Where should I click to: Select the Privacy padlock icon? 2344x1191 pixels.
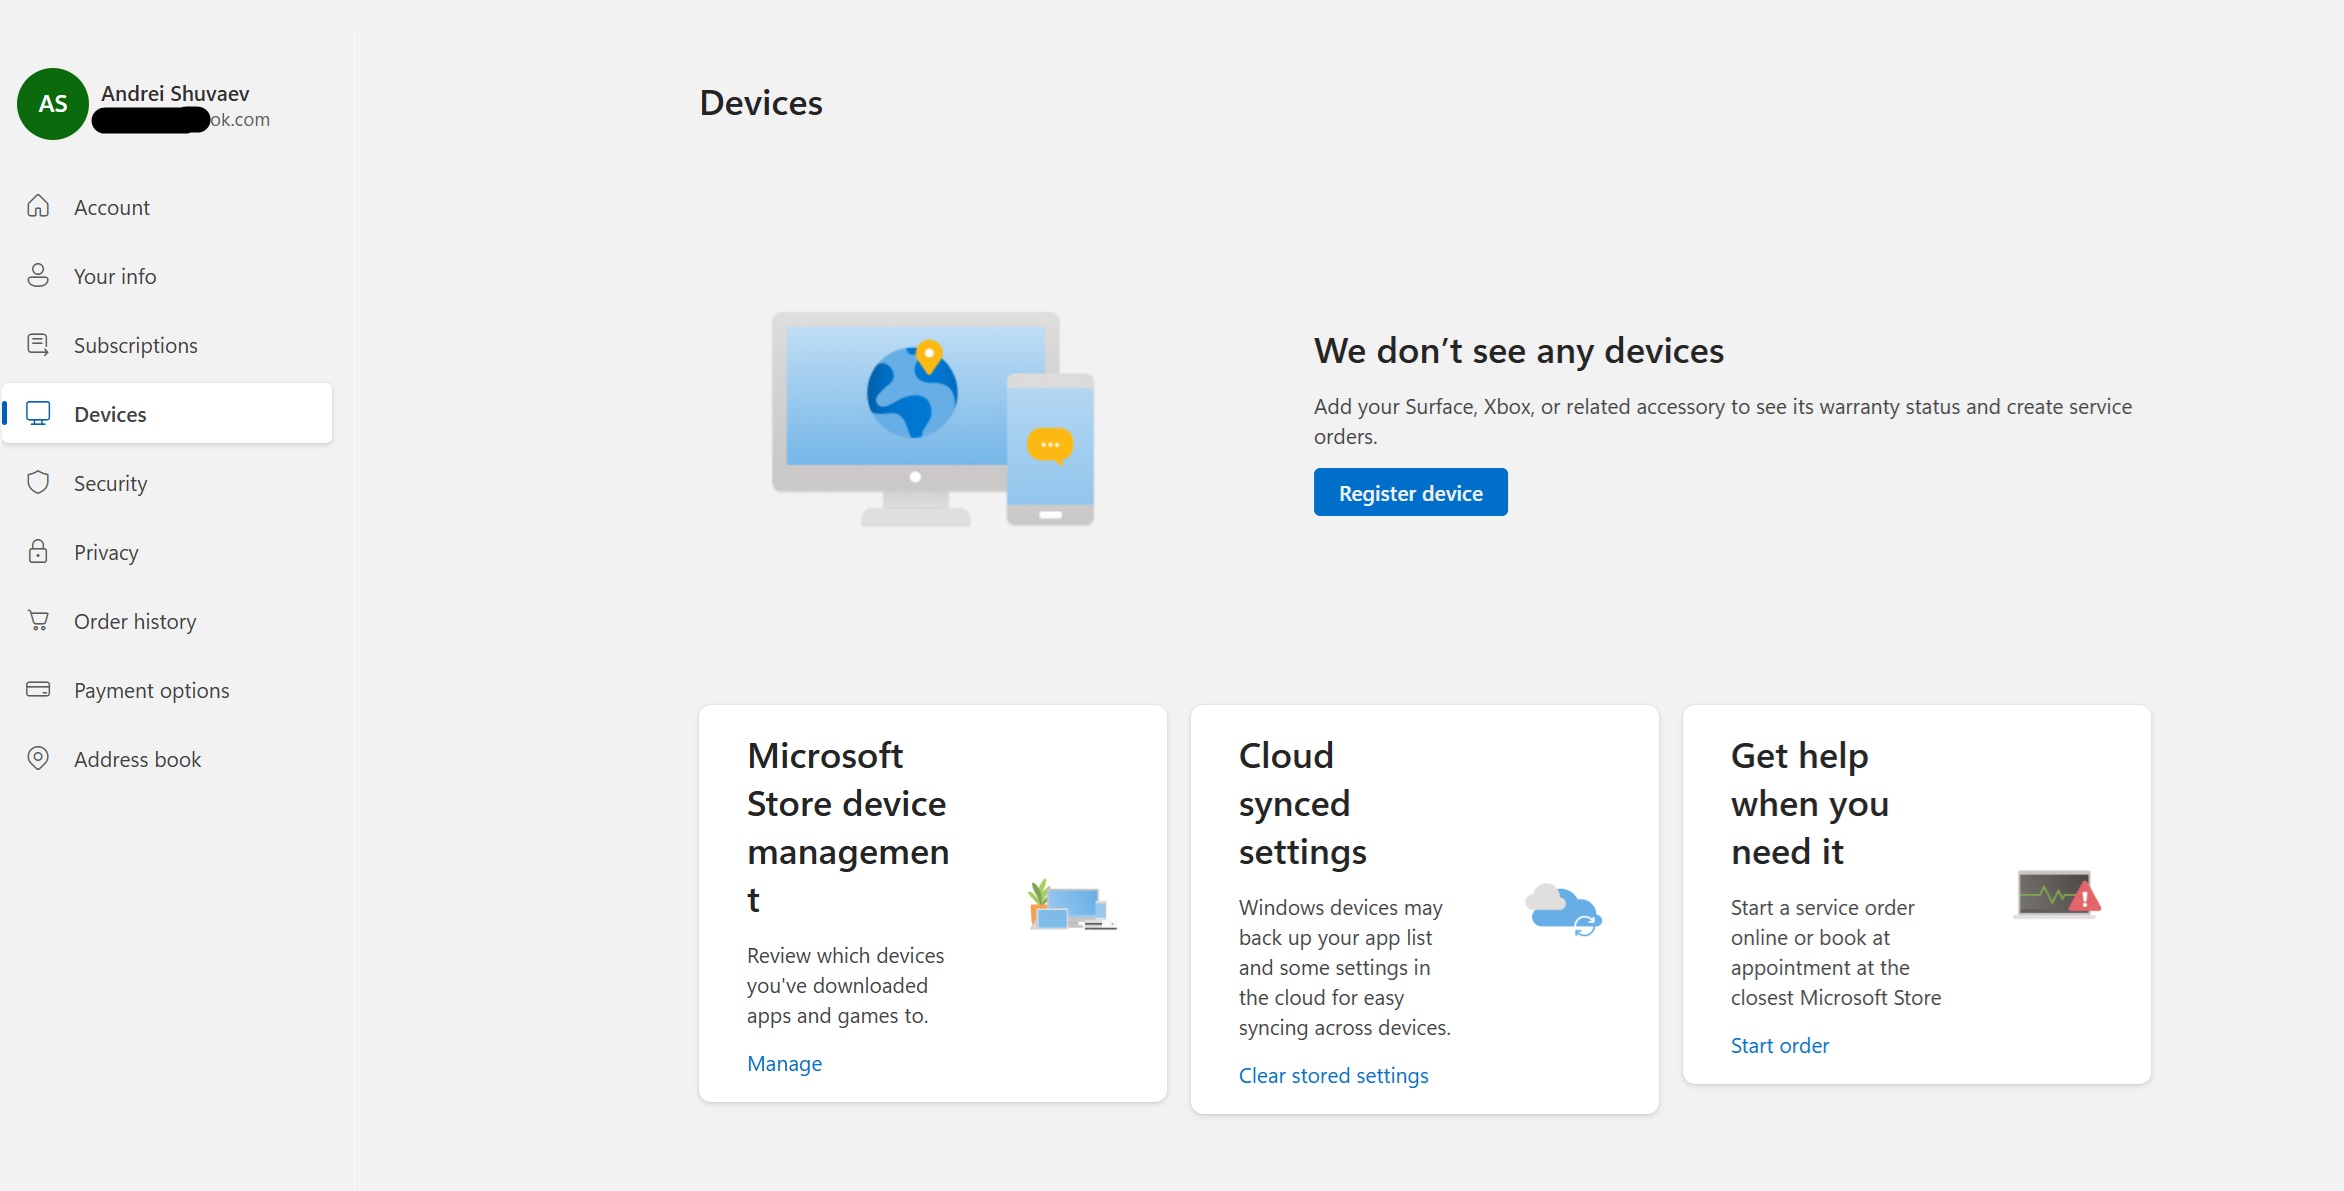click(38, 551)
